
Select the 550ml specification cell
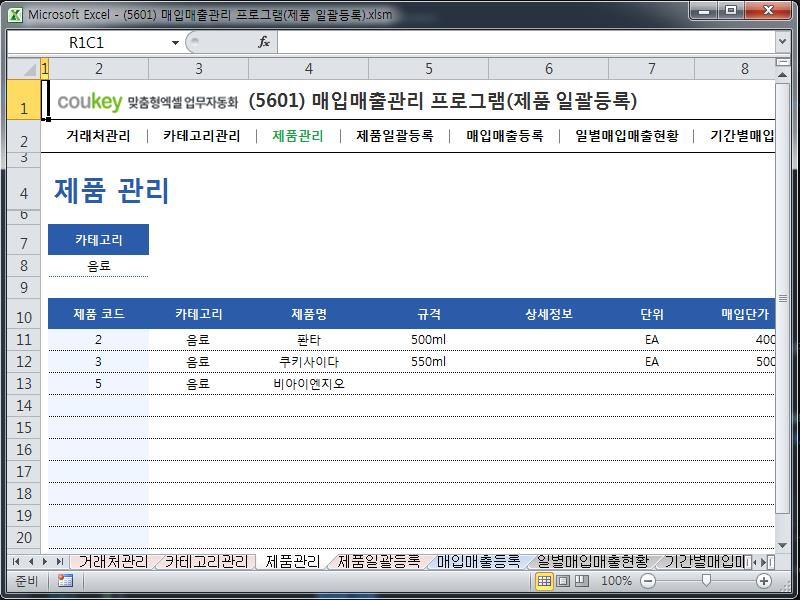(429, 362)
